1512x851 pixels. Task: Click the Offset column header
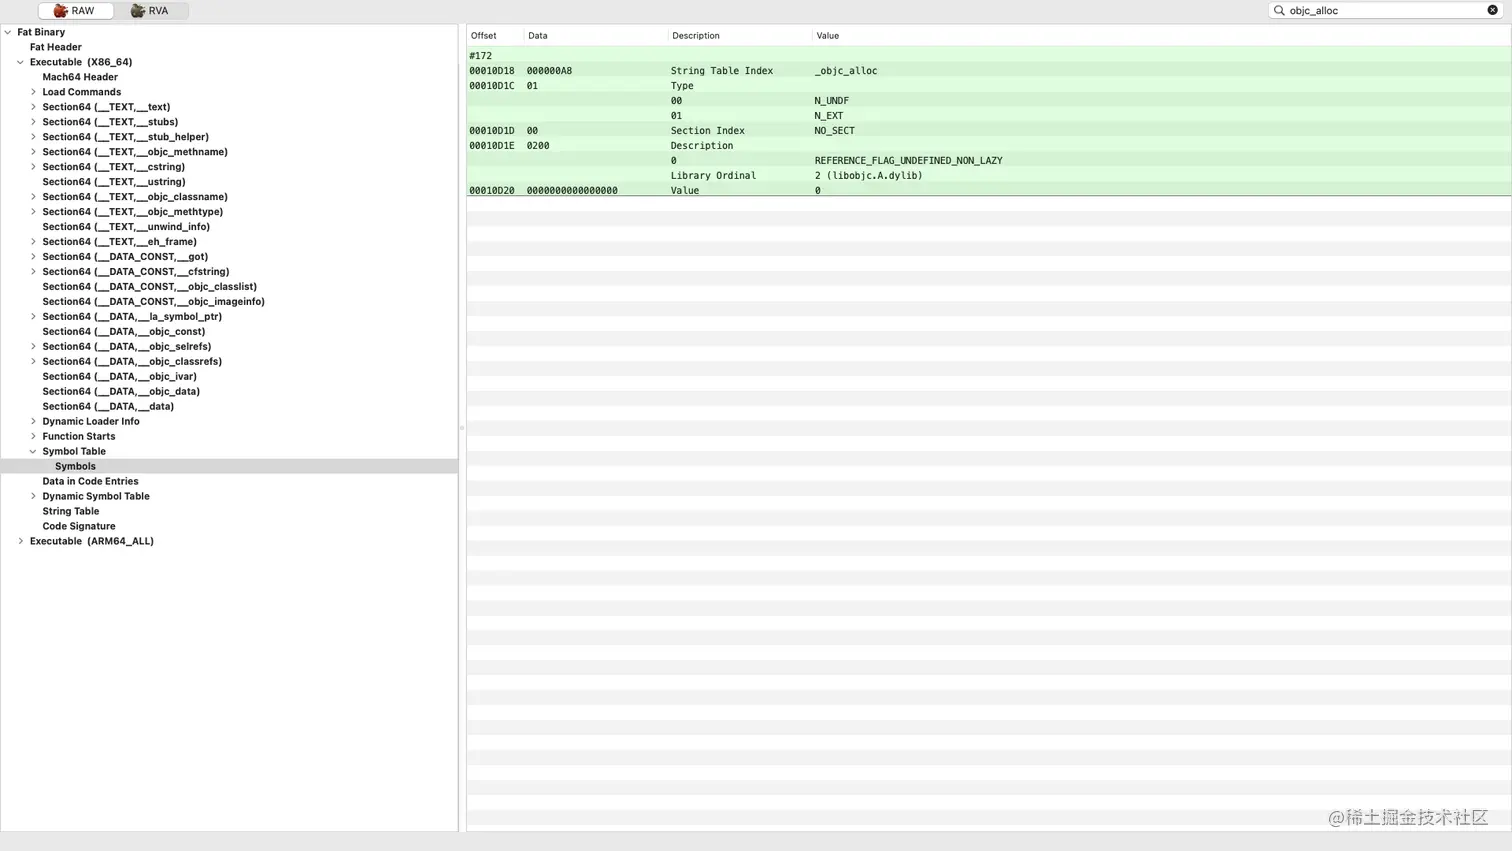pos(495,36)
